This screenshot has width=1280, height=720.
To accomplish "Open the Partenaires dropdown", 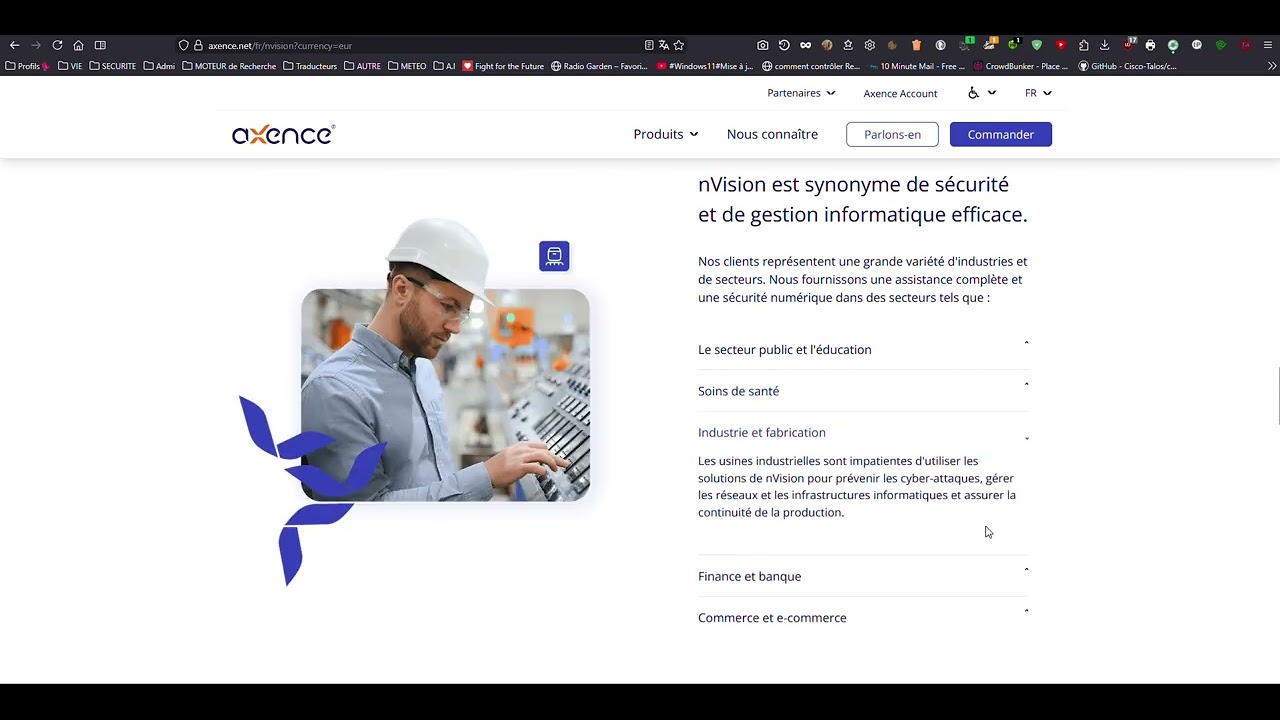I will coord(801,93).
